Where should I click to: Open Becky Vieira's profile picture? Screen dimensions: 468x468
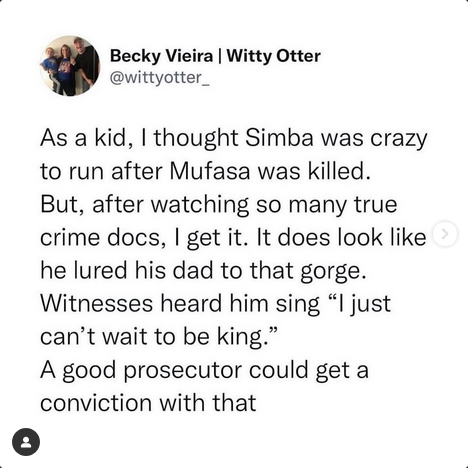coord(70,66)
